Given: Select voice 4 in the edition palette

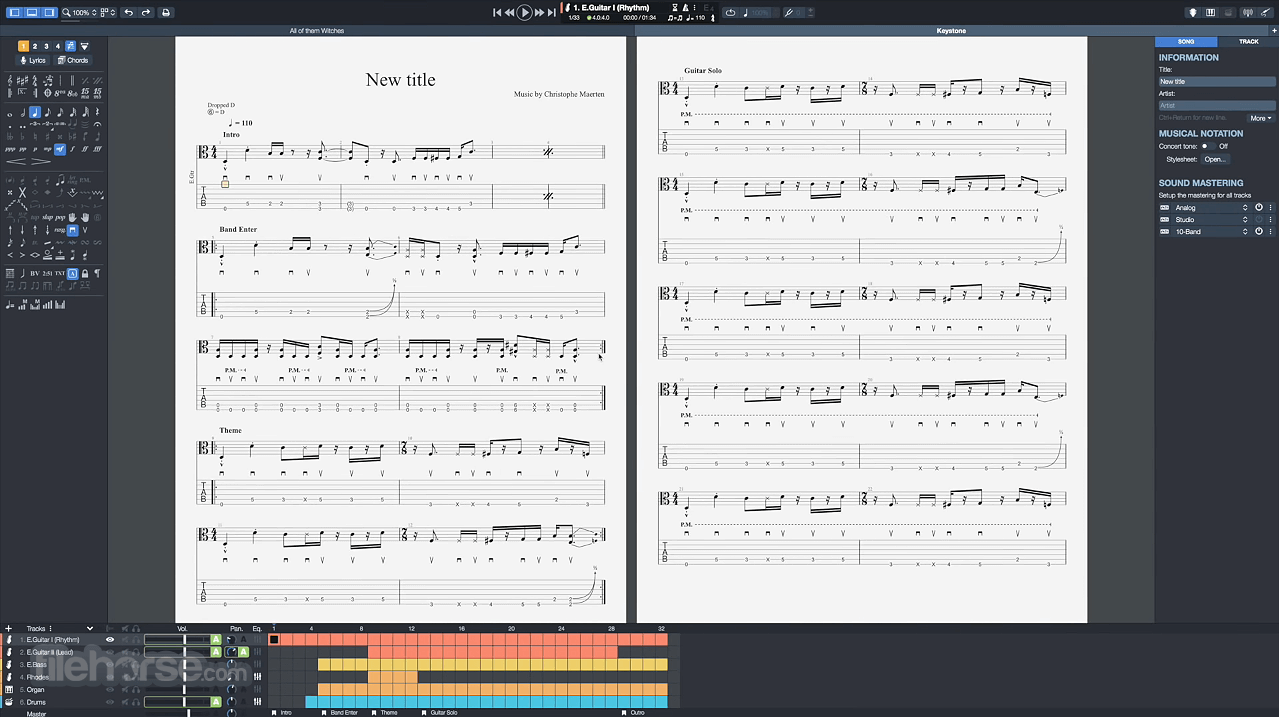Looking at the screenshot, I should (x=58, y=46).
